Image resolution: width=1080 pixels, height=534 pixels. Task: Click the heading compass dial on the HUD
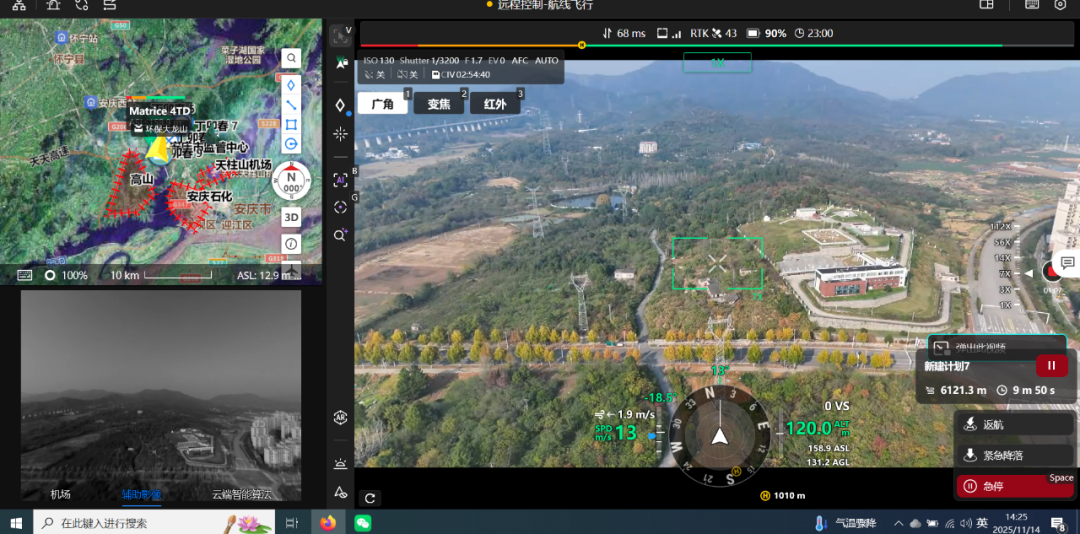tap(719, 436)
